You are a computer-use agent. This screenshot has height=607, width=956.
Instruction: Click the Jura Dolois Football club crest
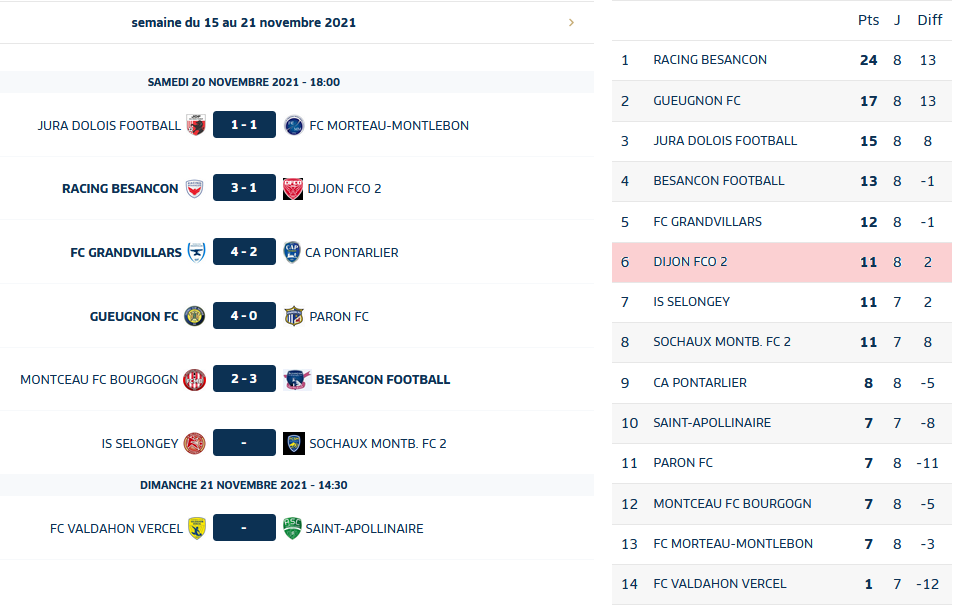[x=196, y=125]
